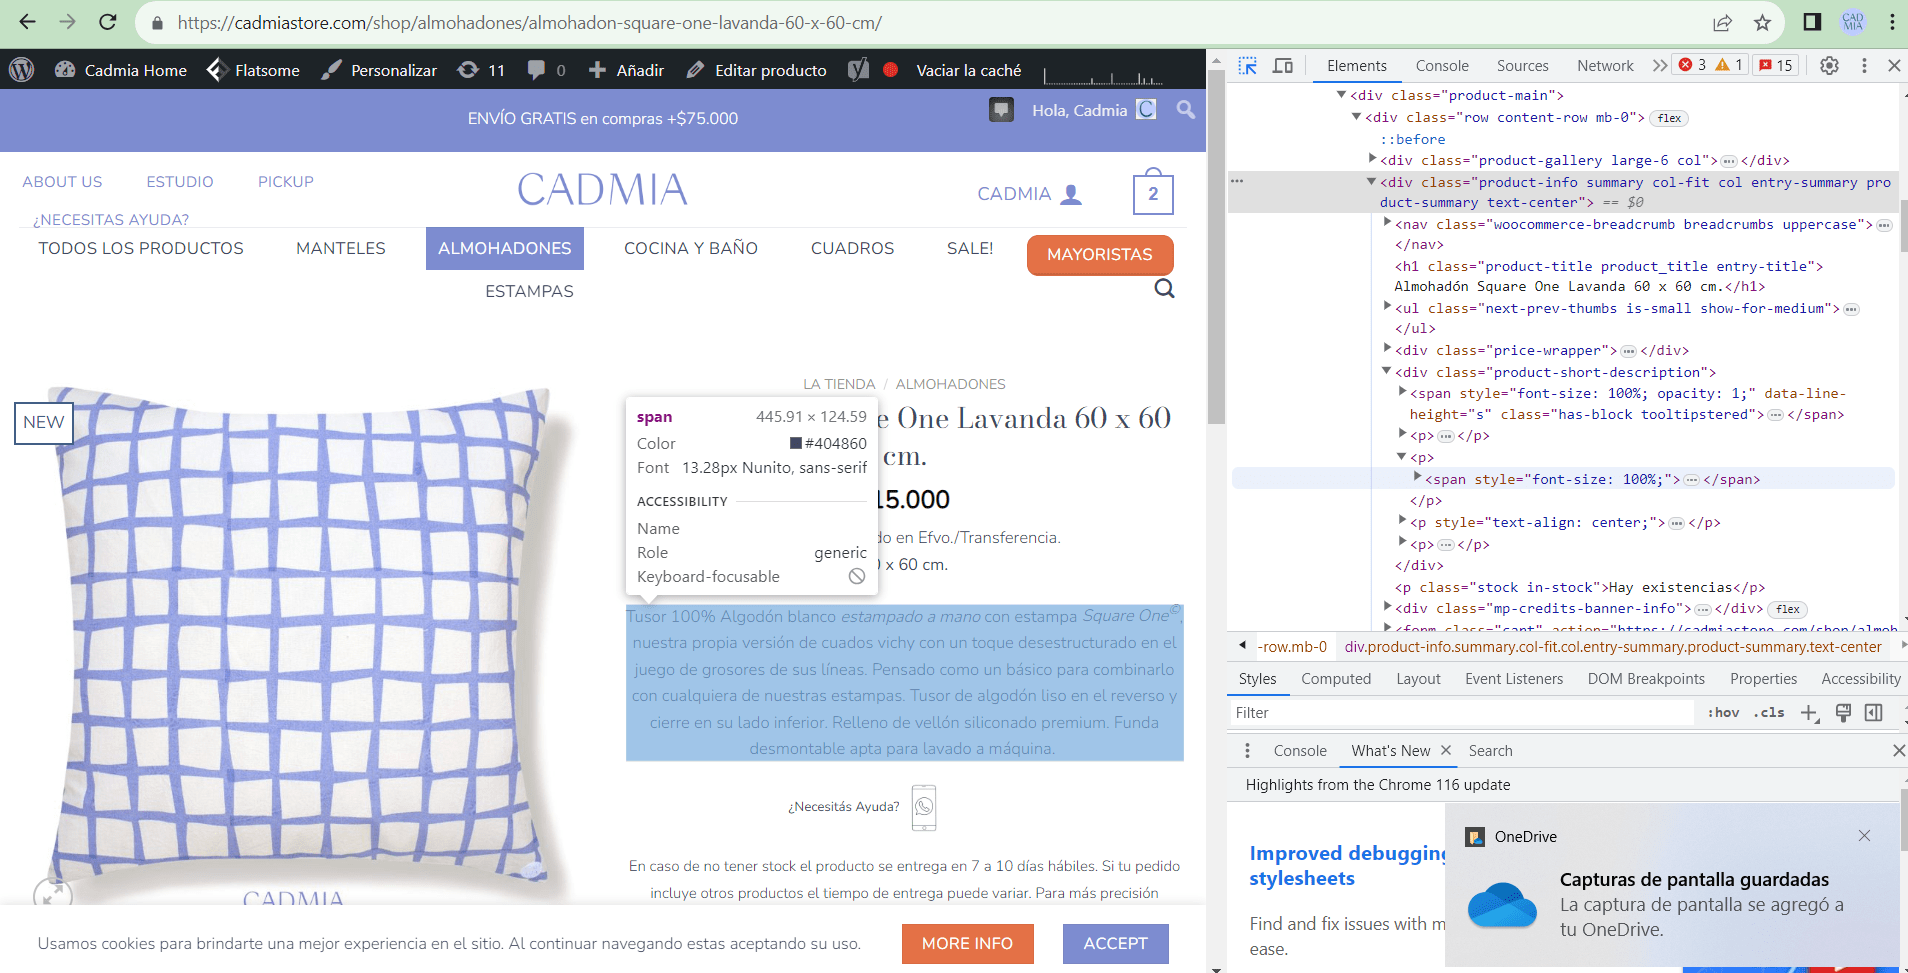1908x973 pixels.
Task: Reload the page with the refresh icon
Action: pyautogui.click(x=108, y=22)
